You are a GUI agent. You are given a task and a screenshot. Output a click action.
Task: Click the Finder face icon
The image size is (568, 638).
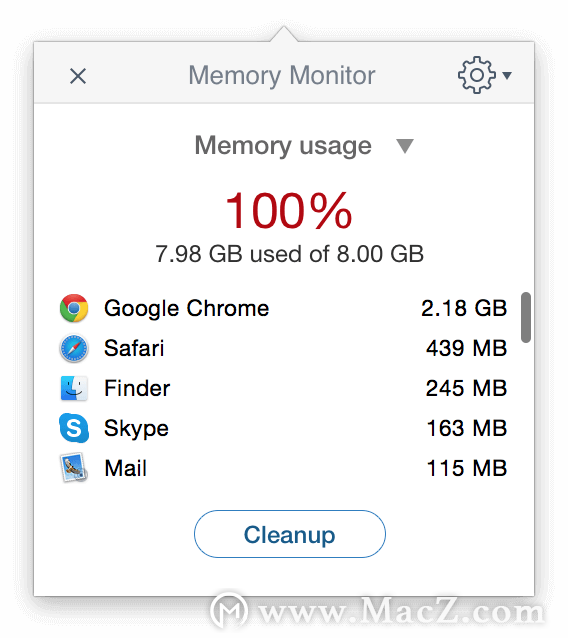[74, 388]
